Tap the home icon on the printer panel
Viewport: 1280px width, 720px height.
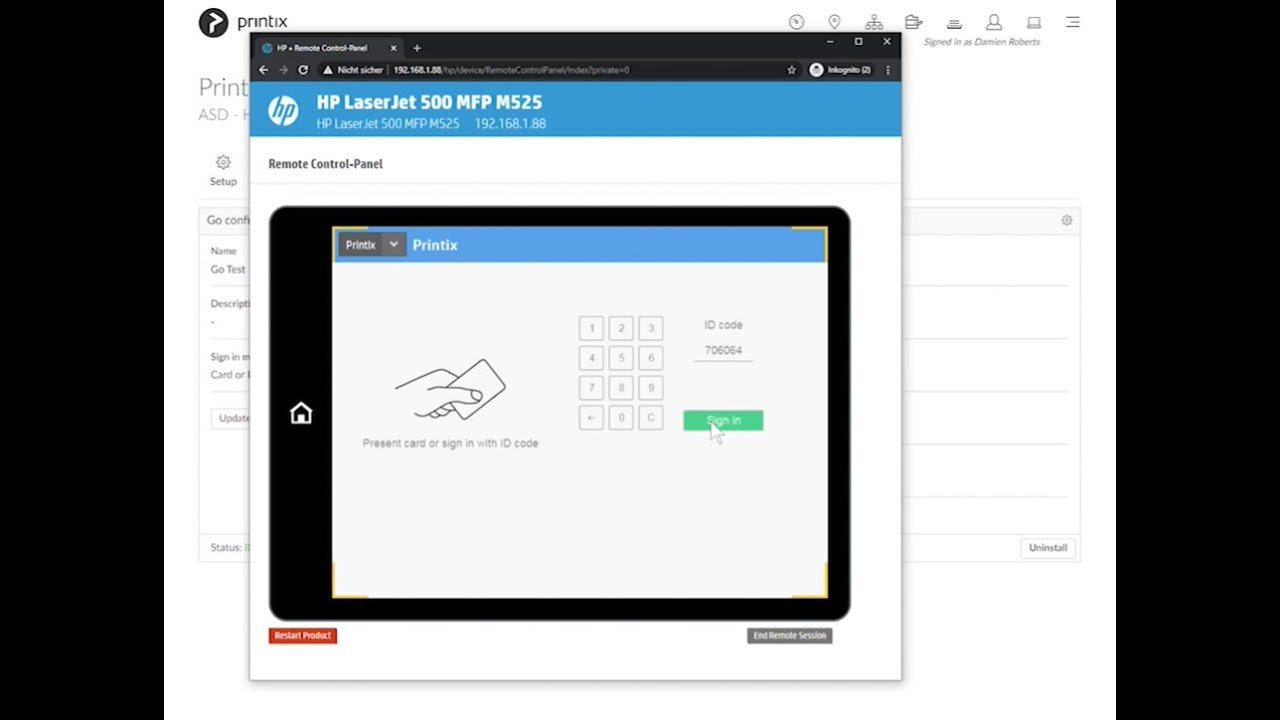pos(301,413)
